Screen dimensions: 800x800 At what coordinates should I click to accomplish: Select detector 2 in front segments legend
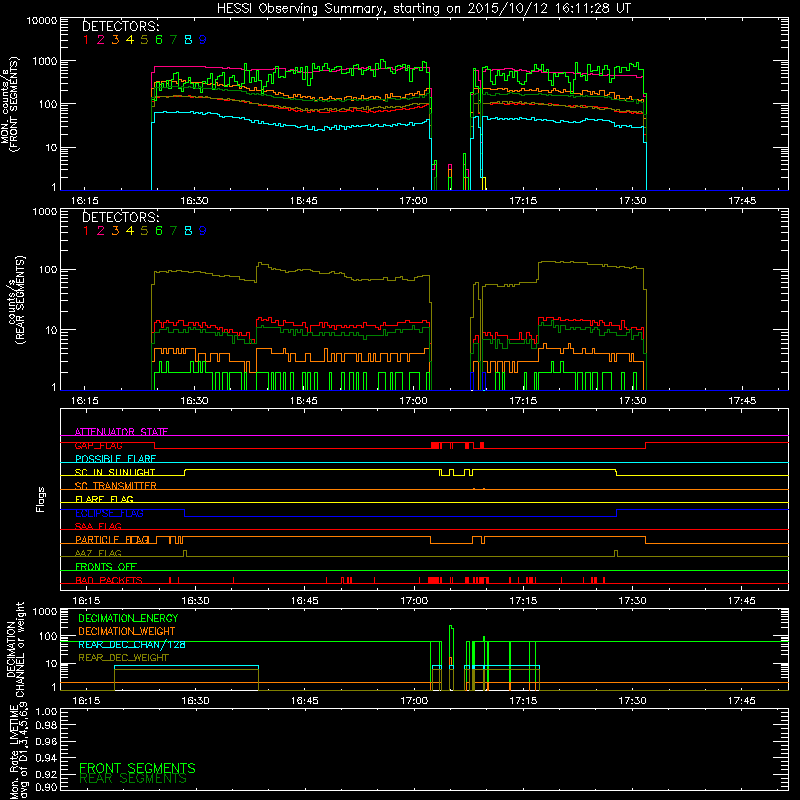[101, 40]
